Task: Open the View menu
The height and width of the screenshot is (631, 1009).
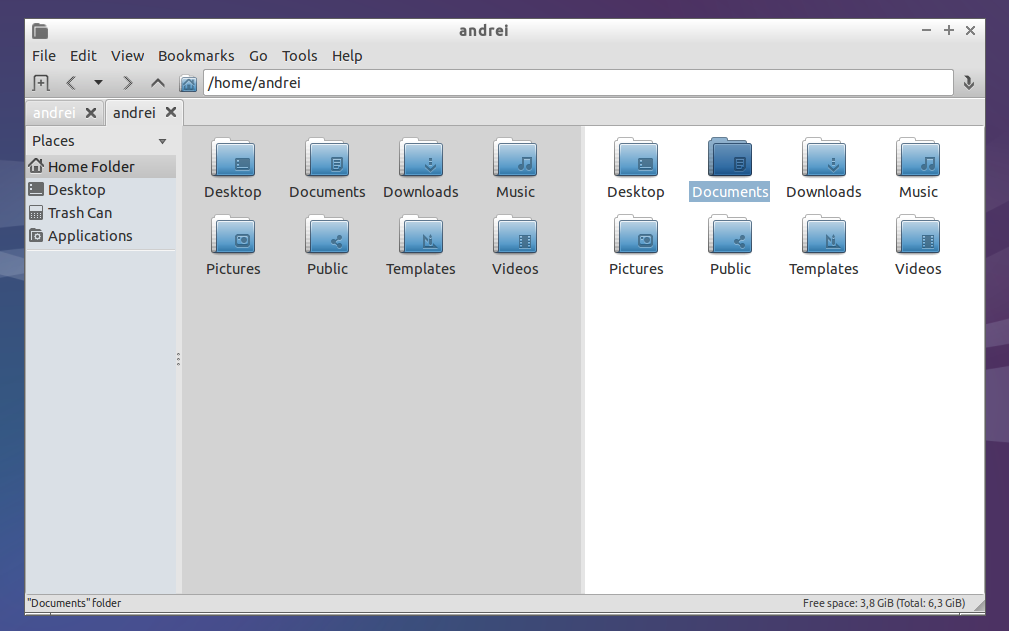Action: pyautogui.click(x=127, y=56)
